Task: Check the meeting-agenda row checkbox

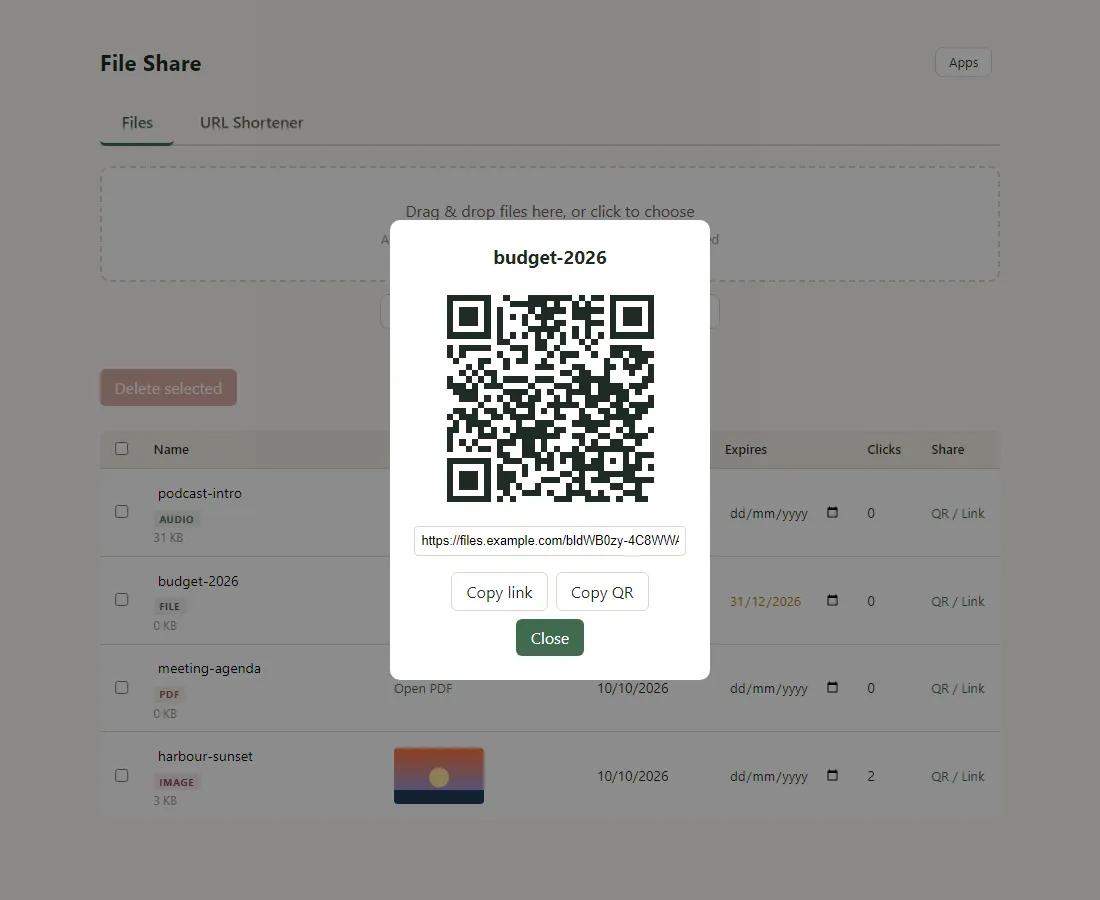Action: pyautogui.click(x=121, y=687)
